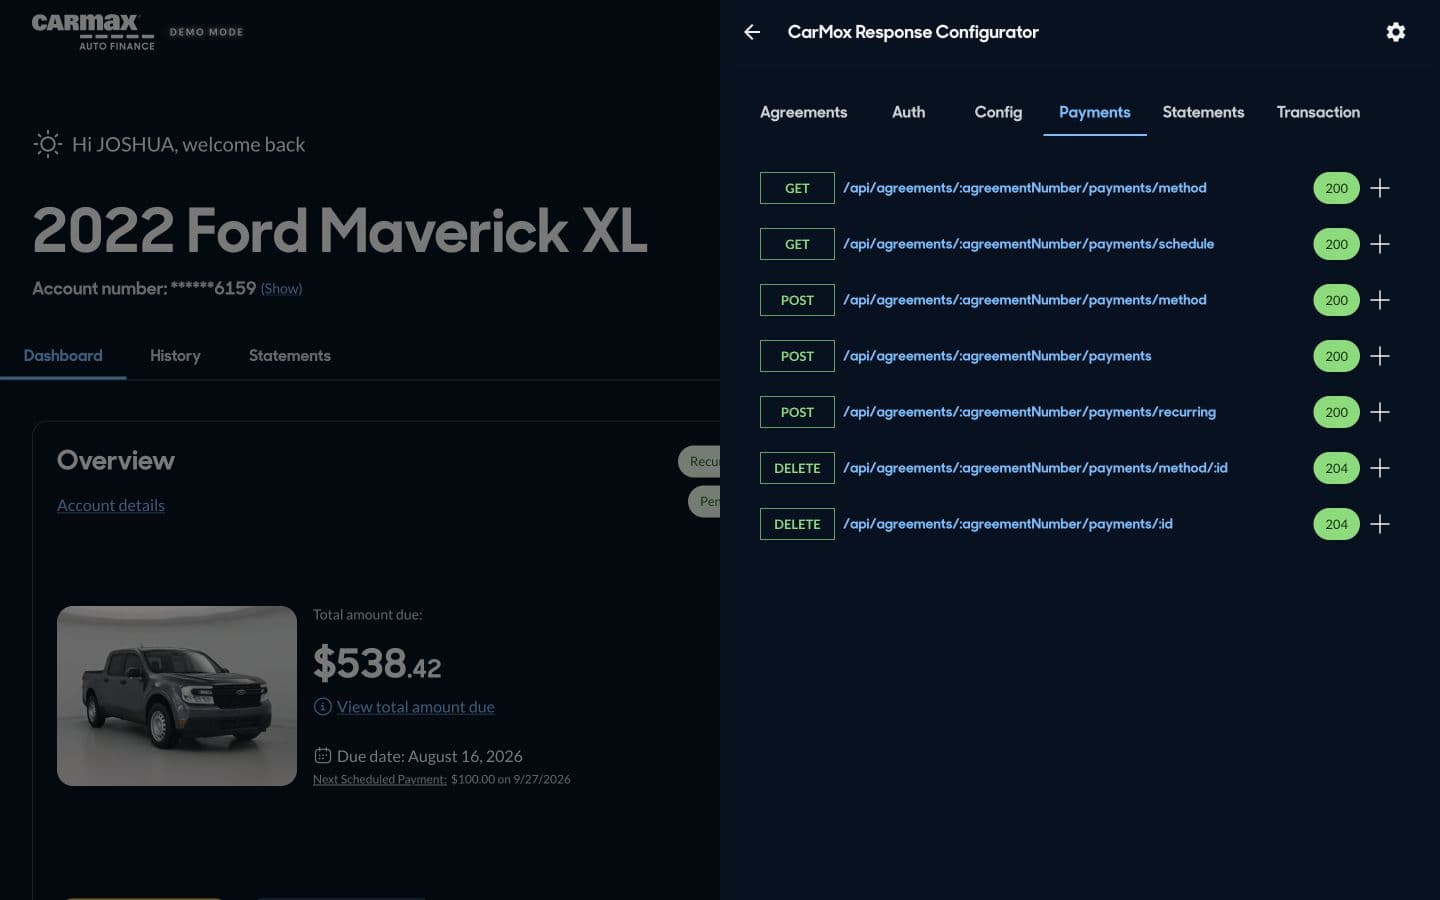Switch to the Transaction tab

pos(1318,112)
